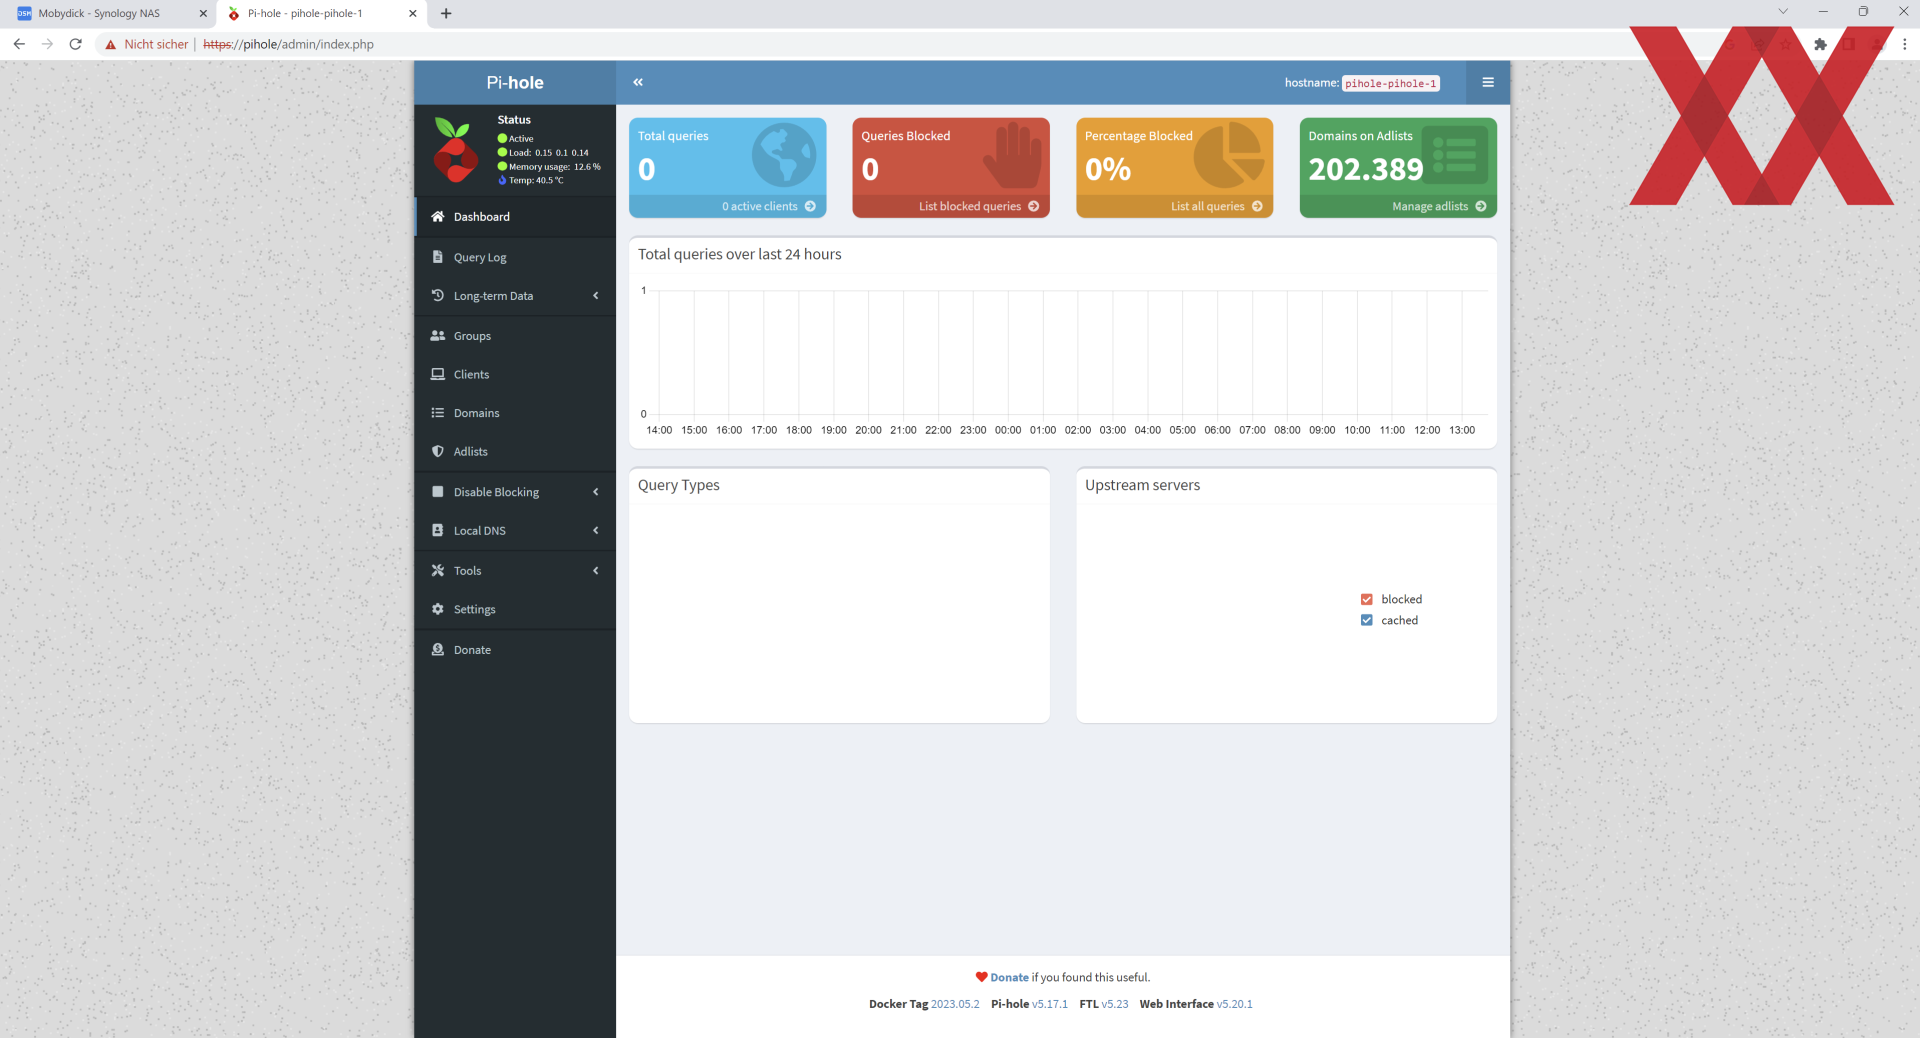Click the Memory usage 12.6 % status line

(x=549, y=167)
